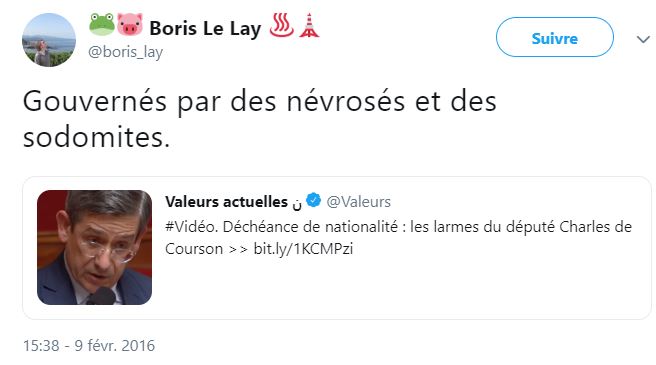The width and height of the screenshot is (656, 365).
Task: Click the blue verified badge of Valeurs actuelles
Action: tap(313, 200)
